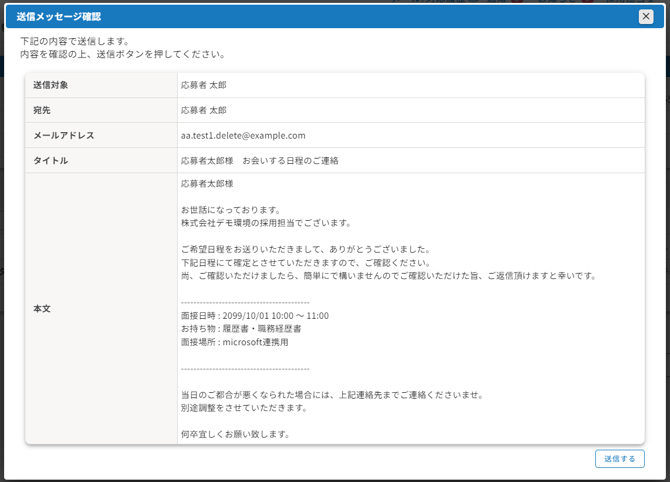Image resolution: width=670 pixels, height=482 pixels.
Task: Click the 送信する button
Action: [619, 459]
